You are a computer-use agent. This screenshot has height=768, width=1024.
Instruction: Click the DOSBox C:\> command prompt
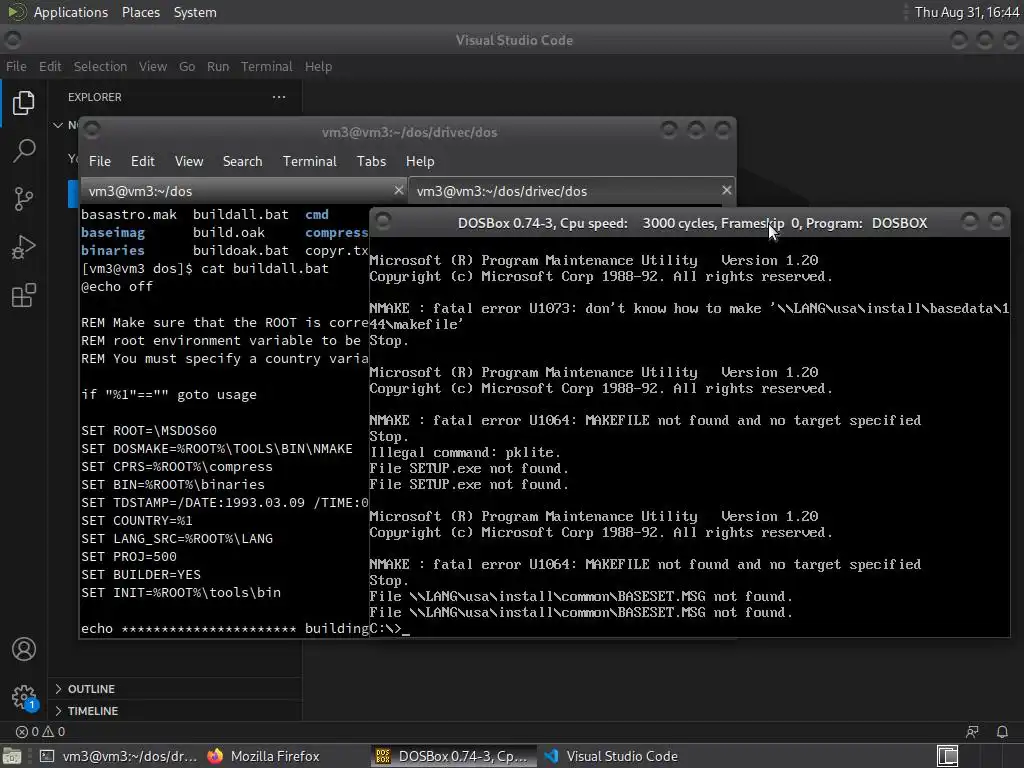tap(389, 628)
